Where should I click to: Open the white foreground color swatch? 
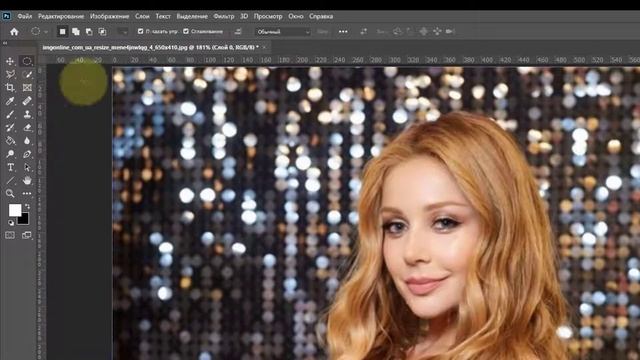(x=15, y=210)
